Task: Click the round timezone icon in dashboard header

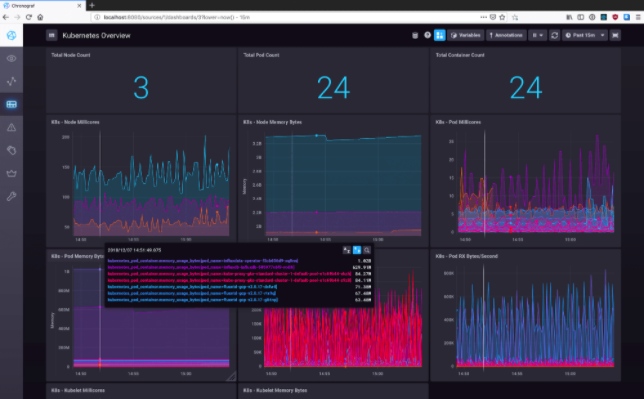Action: 427,35
